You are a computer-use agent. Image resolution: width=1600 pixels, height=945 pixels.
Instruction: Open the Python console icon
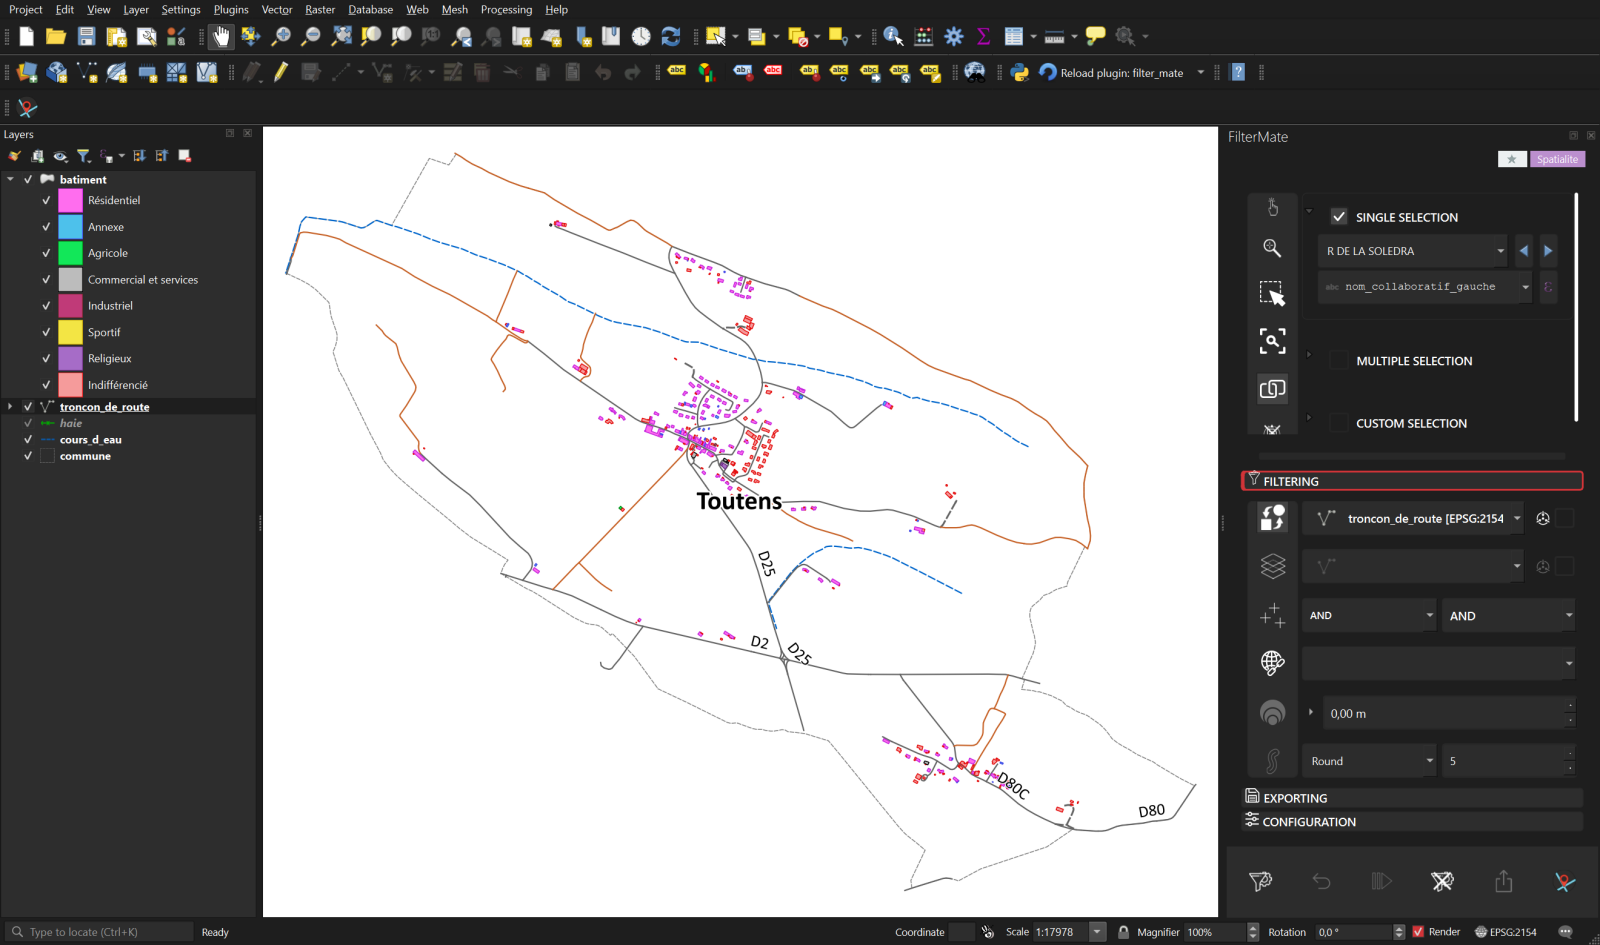[x=1020, y=72]
